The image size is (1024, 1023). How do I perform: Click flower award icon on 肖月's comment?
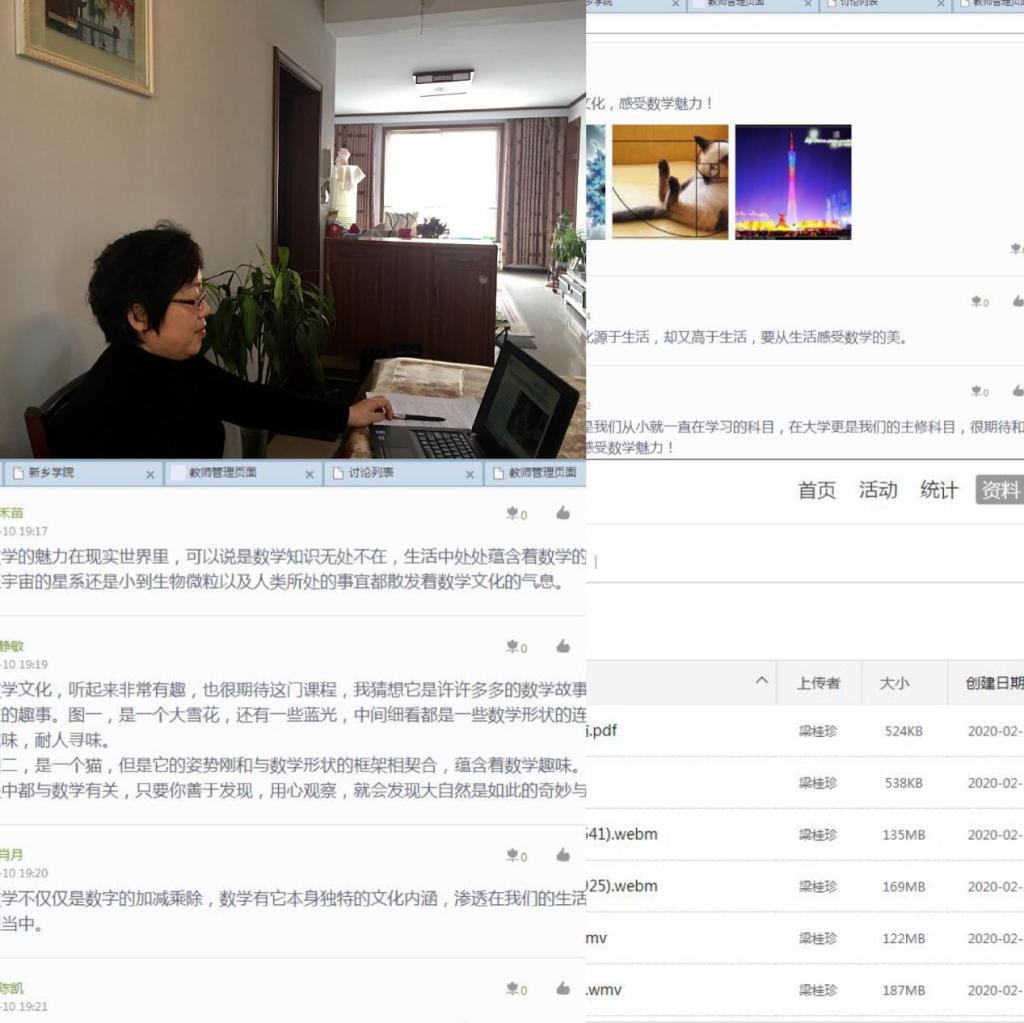(x=514, y=856)
